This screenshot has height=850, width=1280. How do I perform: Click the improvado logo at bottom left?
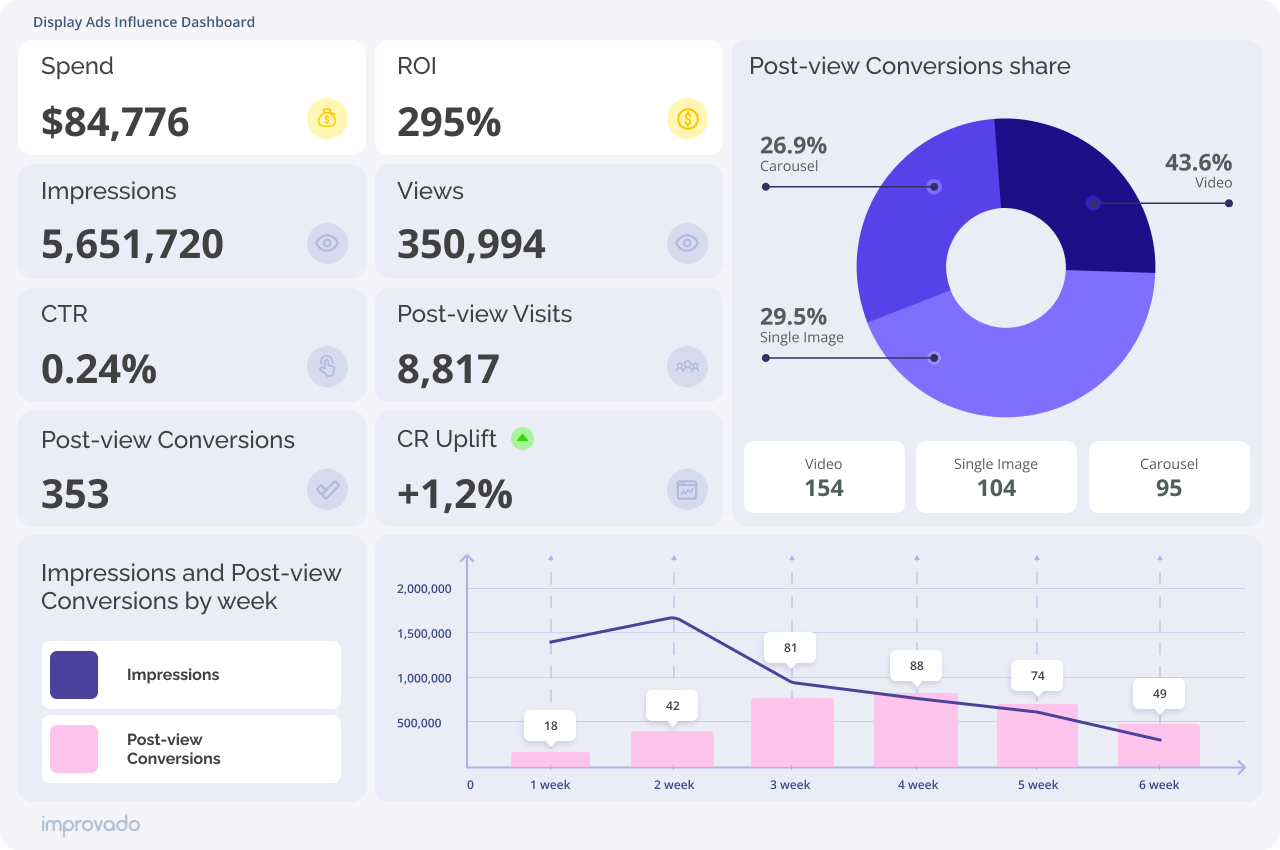(x=88, y=824)
